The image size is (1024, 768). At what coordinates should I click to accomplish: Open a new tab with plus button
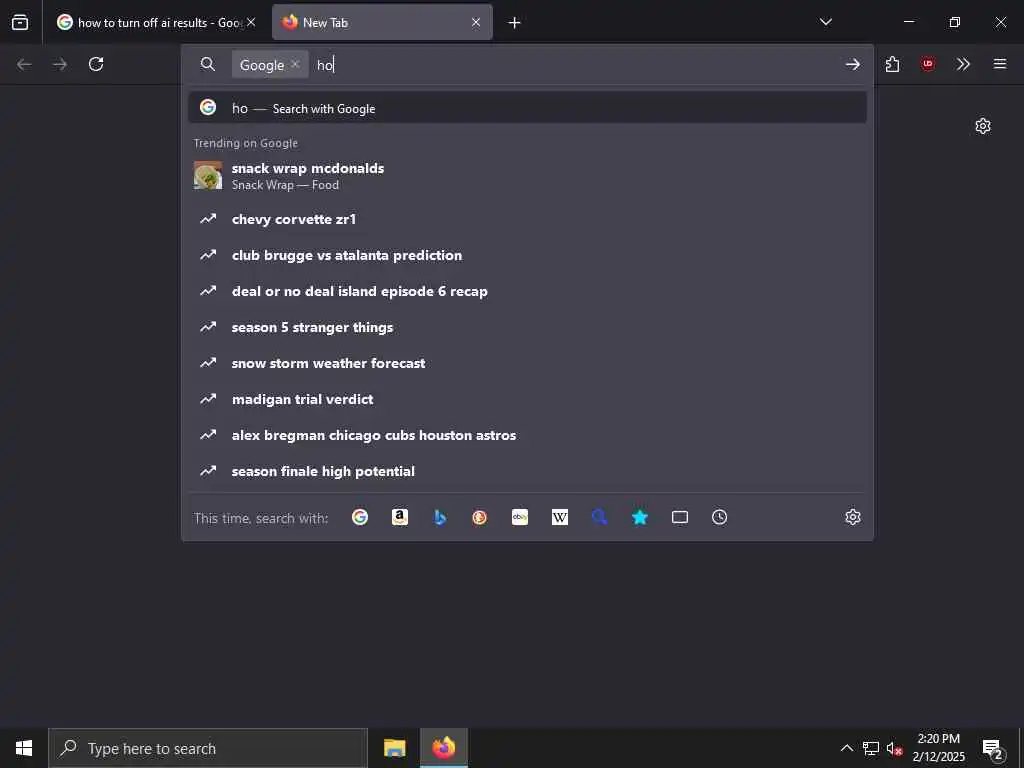[x=515, y=23]
